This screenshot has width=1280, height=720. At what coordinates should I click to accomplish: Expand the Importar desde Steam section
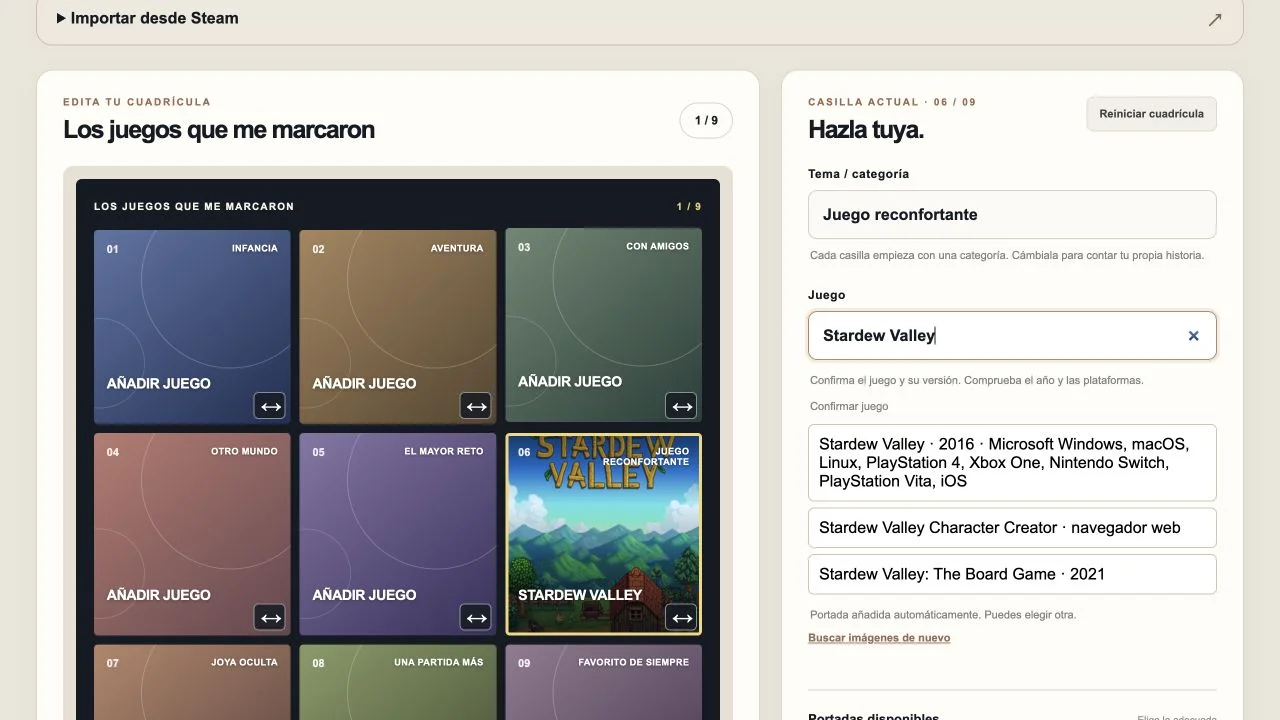[x=148, y=18]
